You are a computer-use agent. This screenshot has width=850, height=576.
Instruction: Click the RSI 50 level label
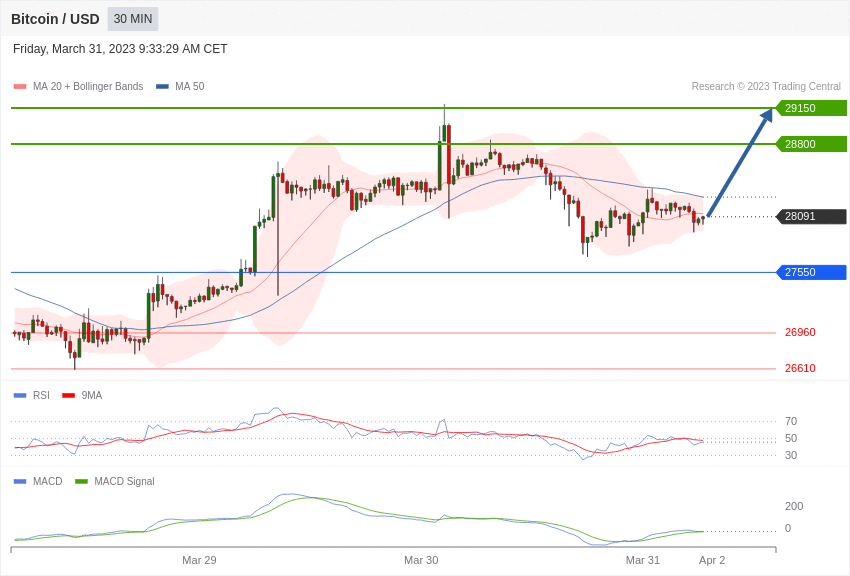791,438
